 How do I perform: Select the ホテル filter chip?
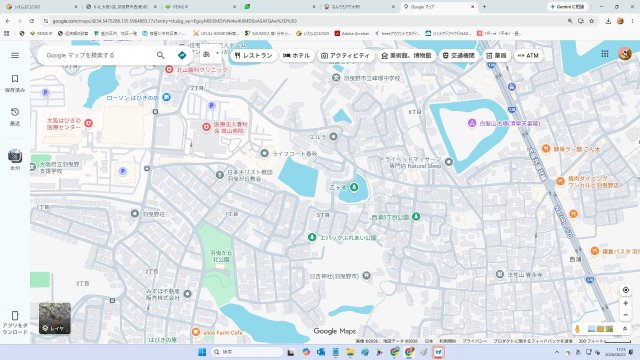click(x=296, y=56)
